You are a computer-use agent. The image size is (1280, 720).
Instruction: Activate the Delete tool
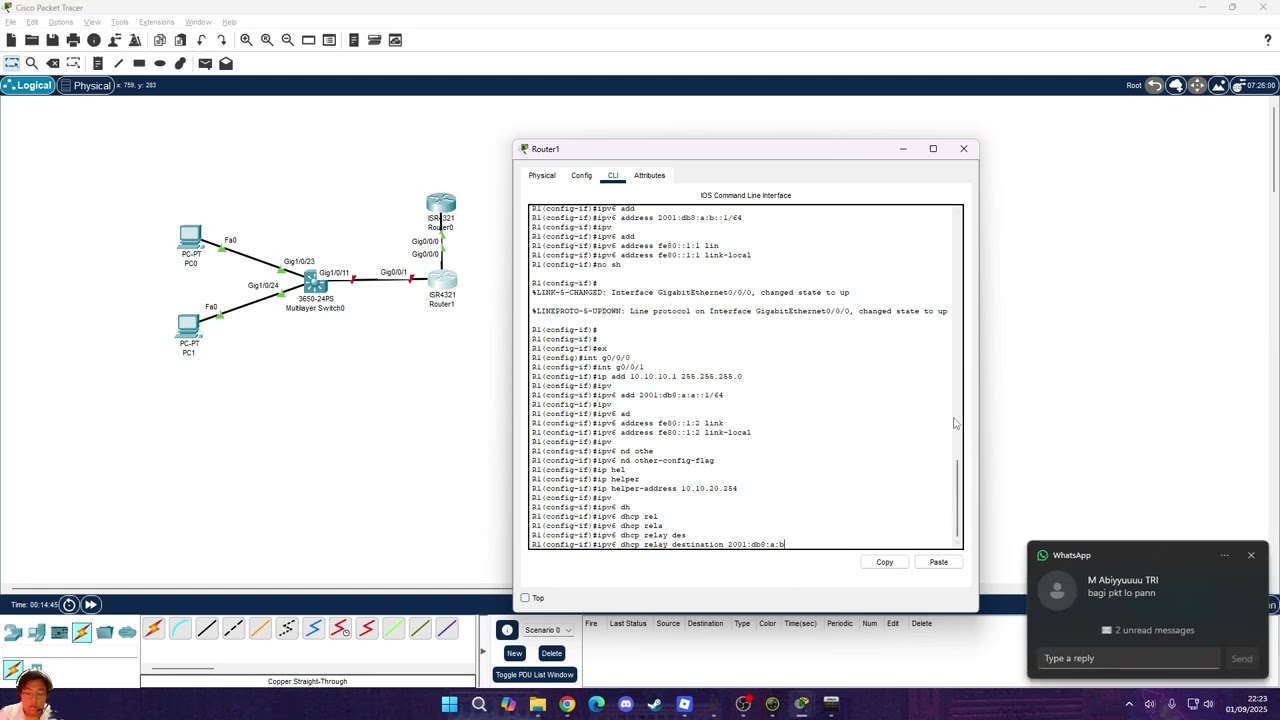point(53,63)
